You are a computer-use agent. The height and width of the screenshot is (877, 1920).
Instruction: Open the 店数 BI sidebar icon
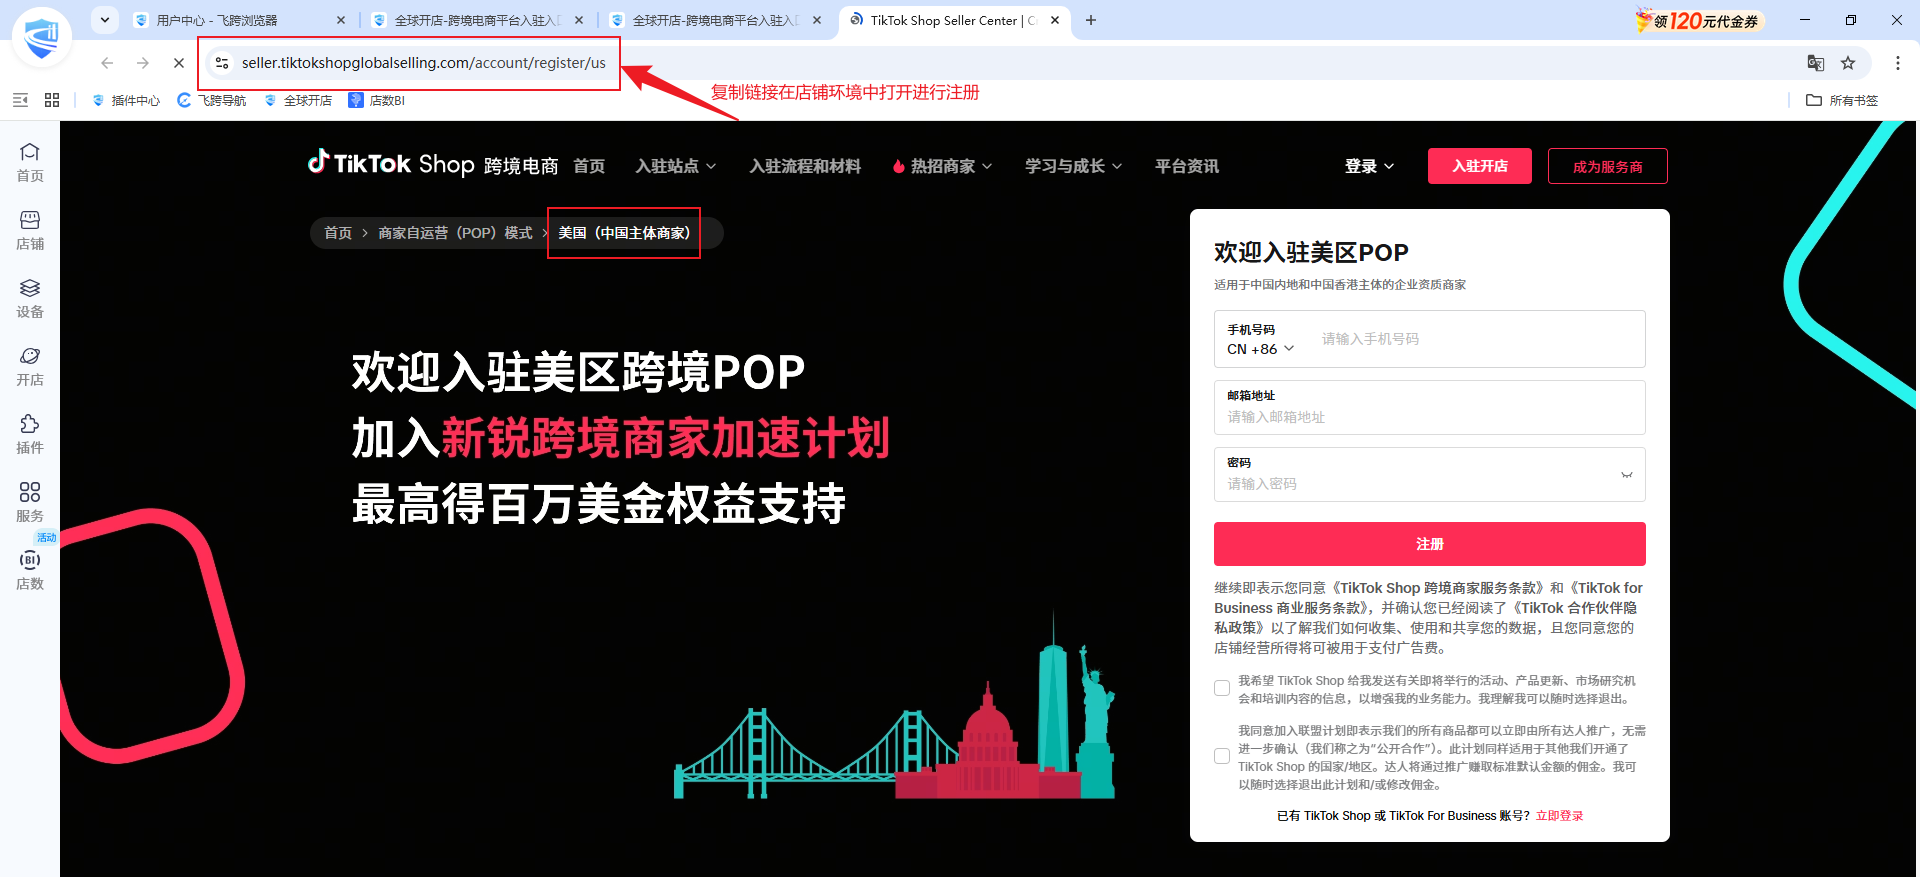pos(30,571)
